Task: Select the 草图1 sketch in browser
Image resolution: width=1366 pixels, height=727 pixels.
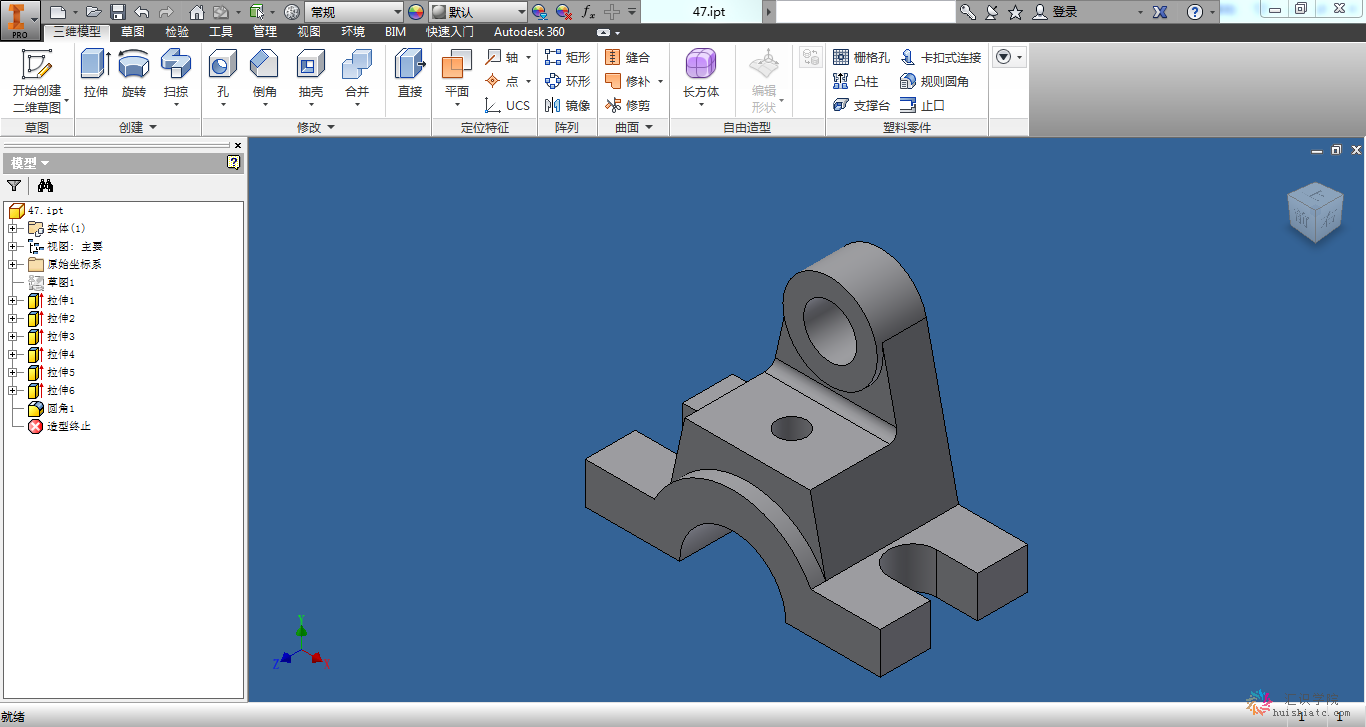Action: coord(51,282)
